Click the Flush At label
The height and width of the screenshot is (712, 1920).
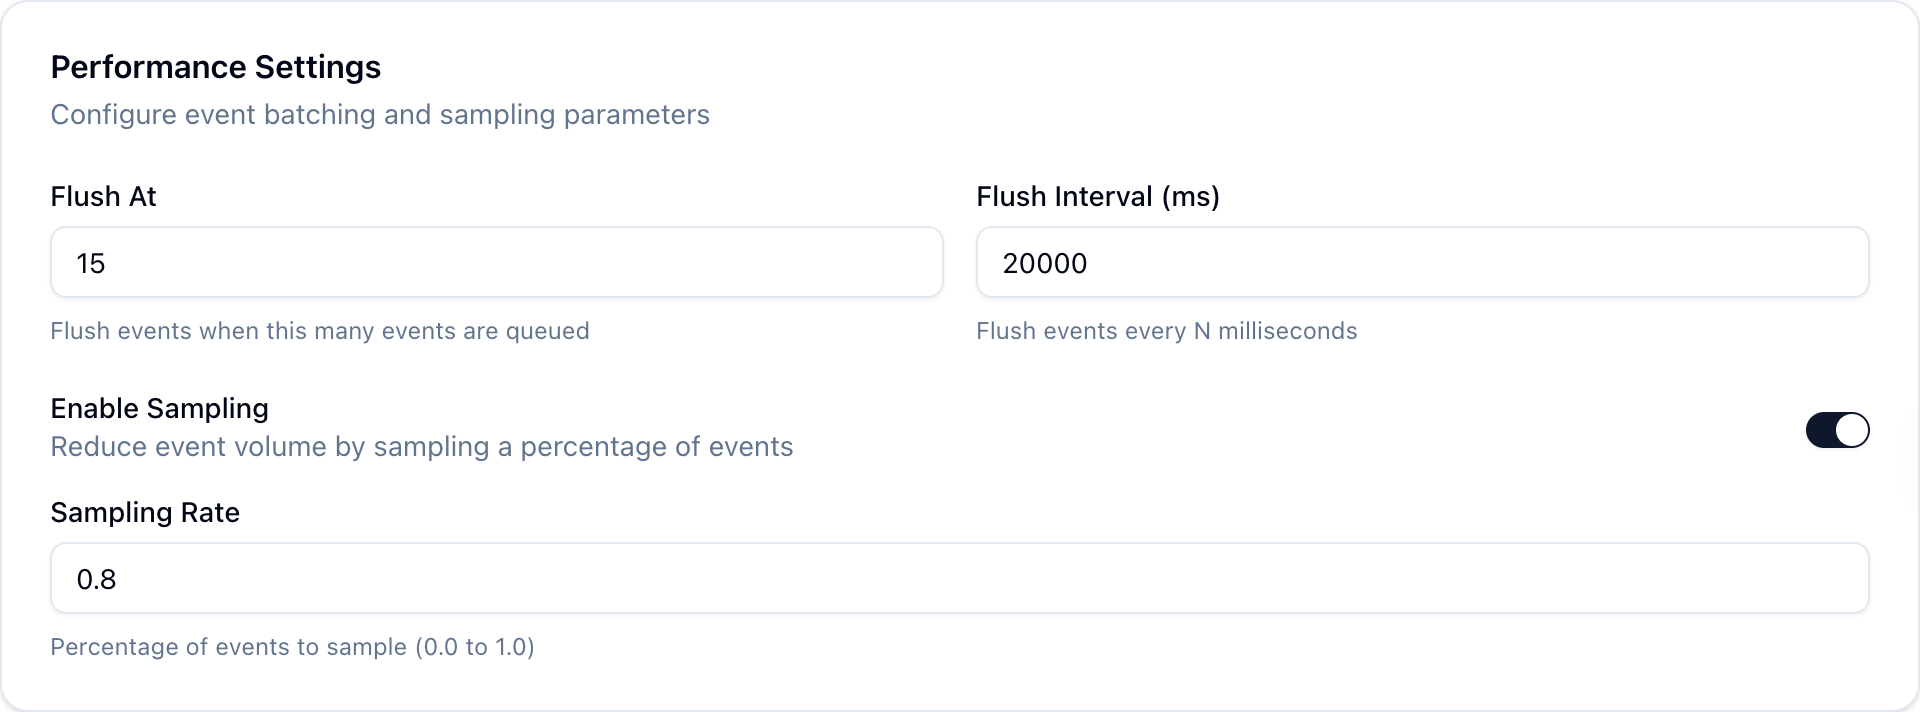point(103,197)
